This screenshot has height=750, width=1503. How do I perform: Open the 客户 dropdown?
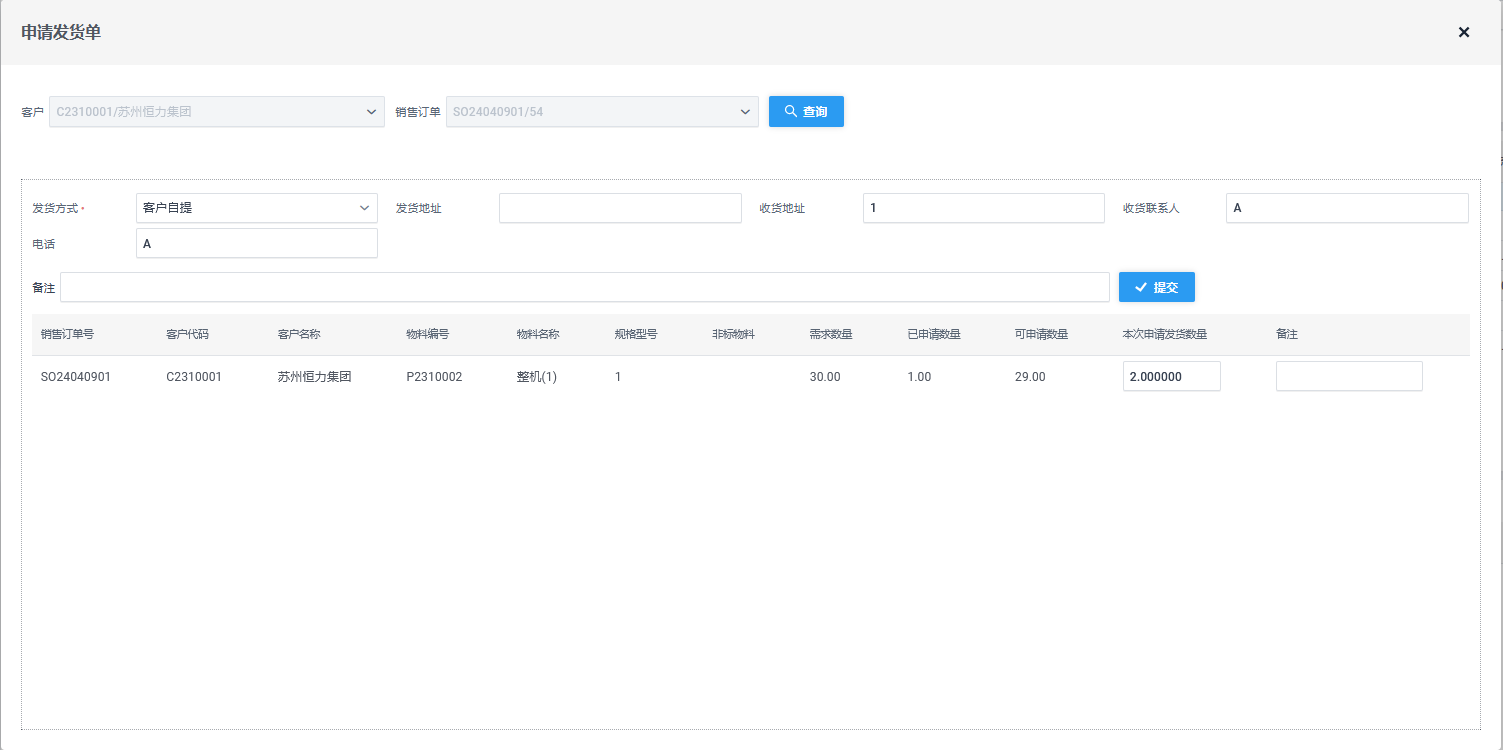[x=217, y=112]
